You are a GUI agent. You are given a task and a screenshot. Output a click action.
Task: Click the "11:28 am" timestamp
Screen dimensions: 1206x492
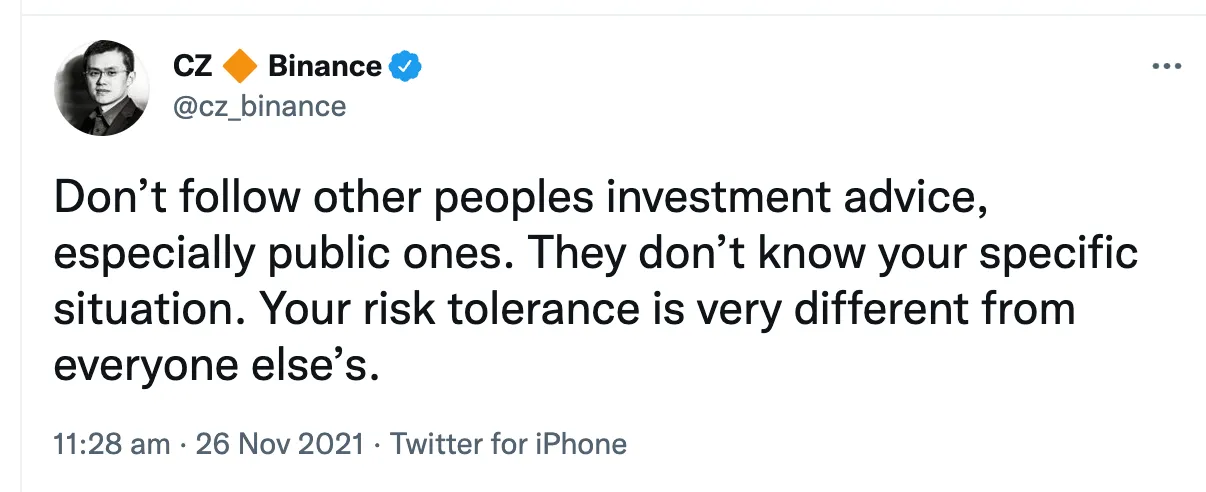111,444
